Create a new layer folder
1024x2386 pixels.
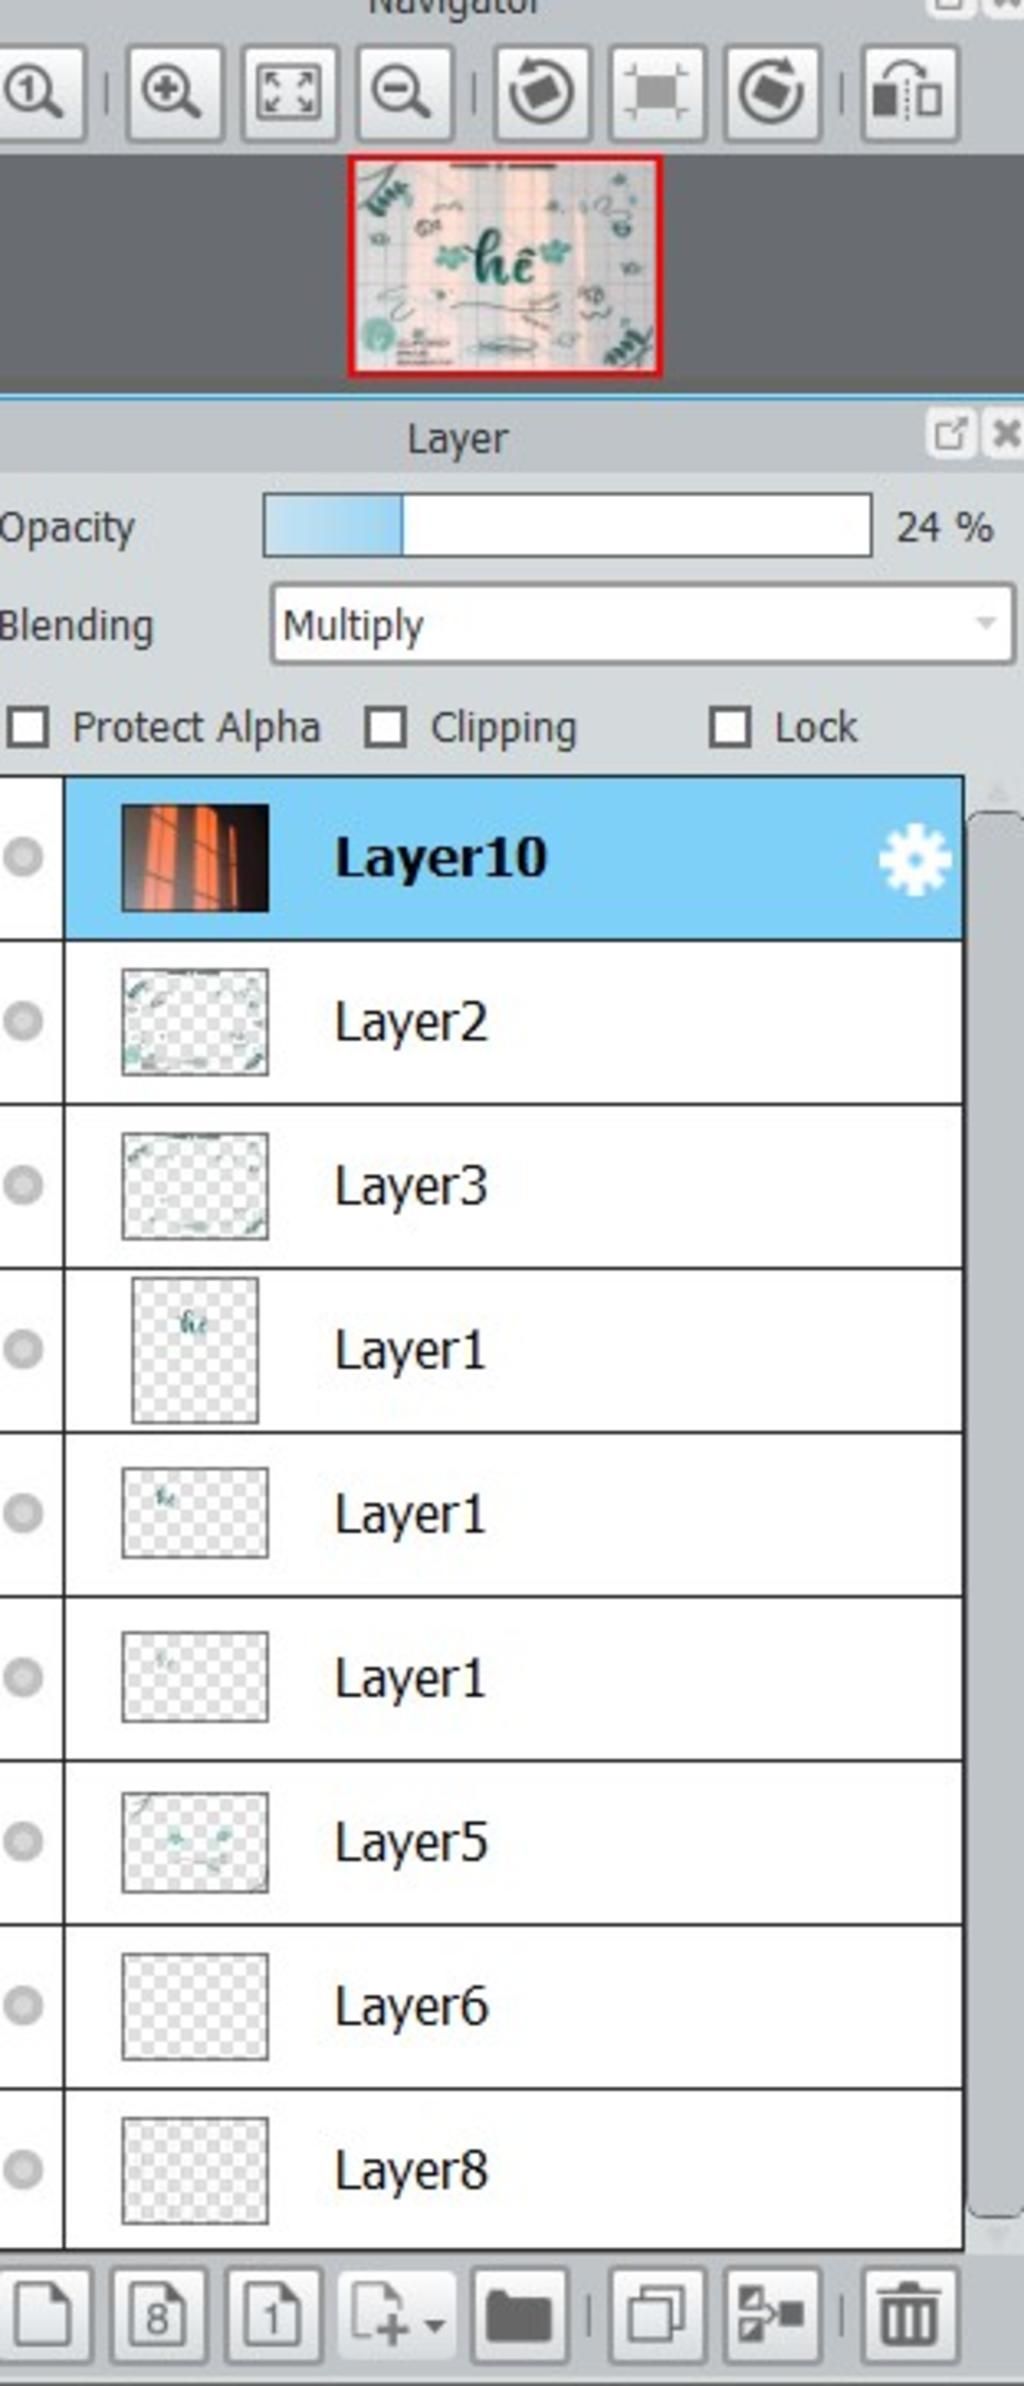point(518,2314)
